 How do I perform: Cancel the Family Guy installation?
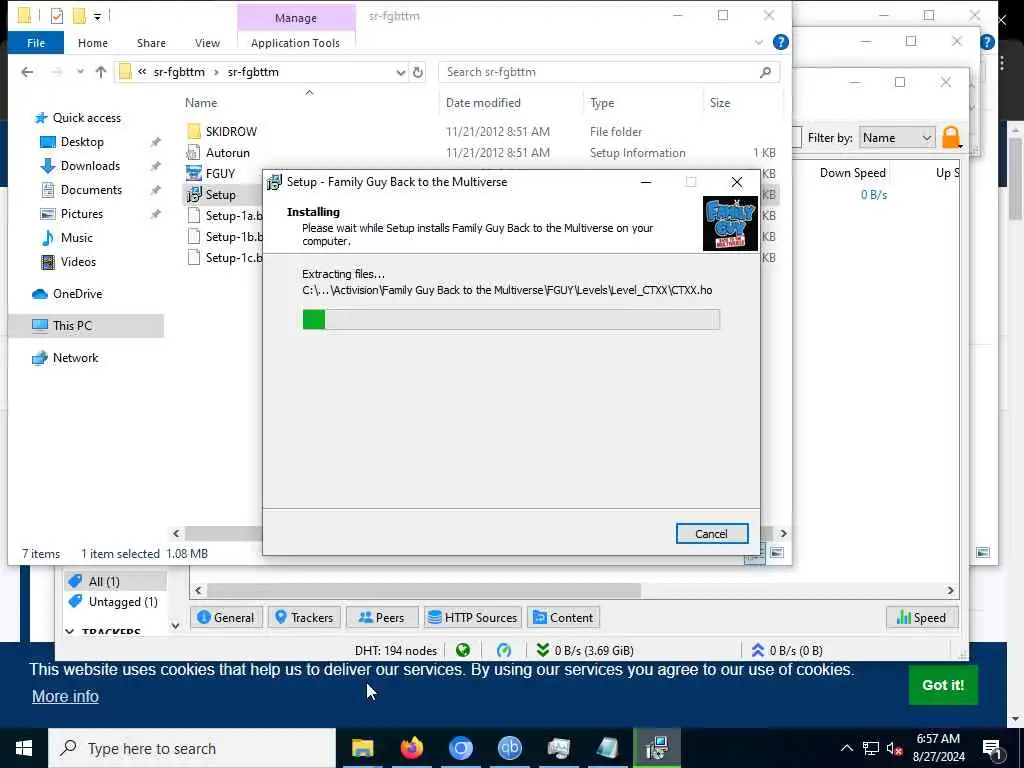point(711,534)
